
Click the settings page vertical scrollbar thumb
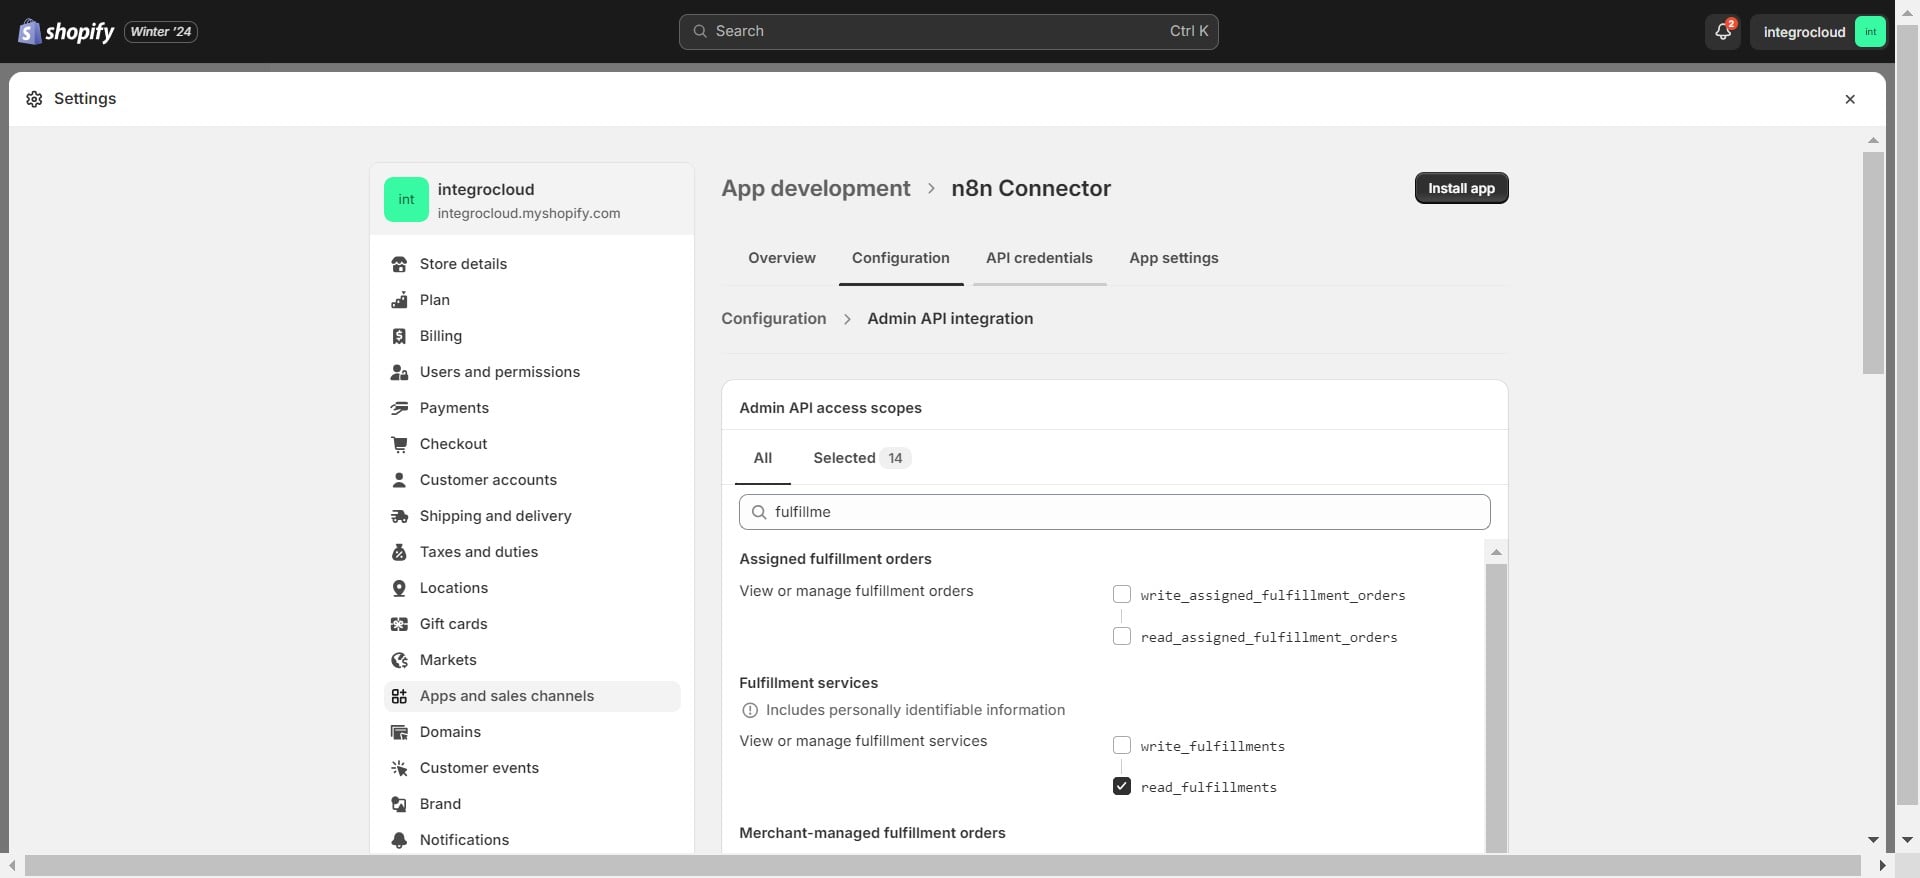[x=1873, y=263]
